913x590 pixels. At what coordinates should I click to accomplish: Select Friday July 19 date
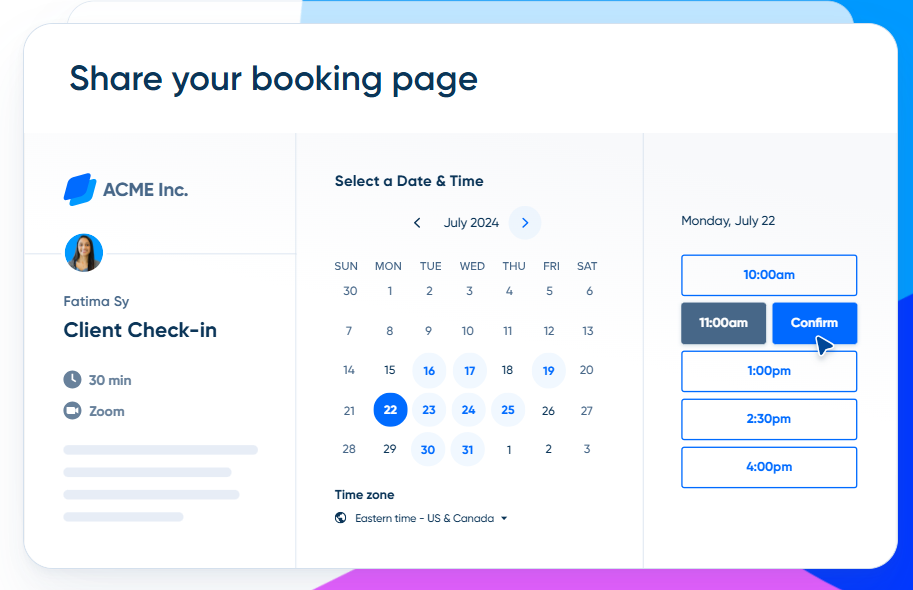548,370
